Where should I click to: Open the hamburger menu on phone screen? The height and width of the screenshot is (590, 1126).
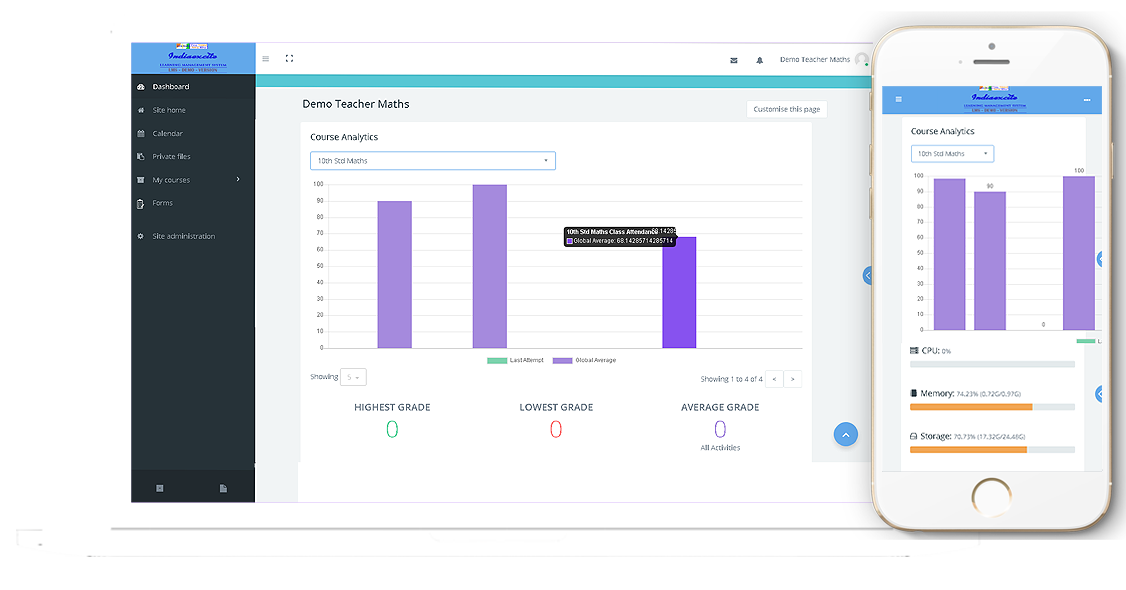(898, 99)
